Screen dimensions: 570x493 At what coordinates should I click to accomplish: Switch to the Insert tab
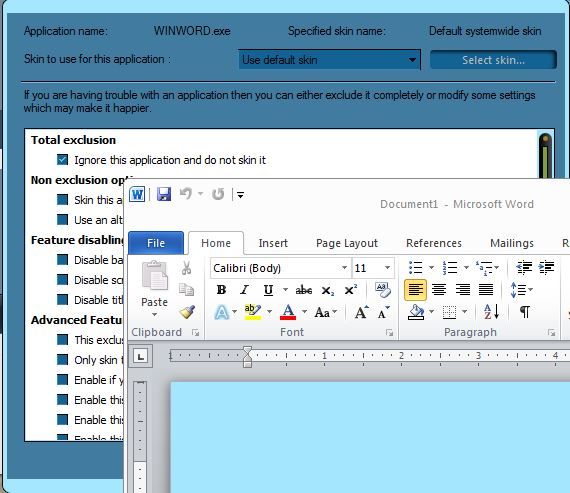pos(273,243)
